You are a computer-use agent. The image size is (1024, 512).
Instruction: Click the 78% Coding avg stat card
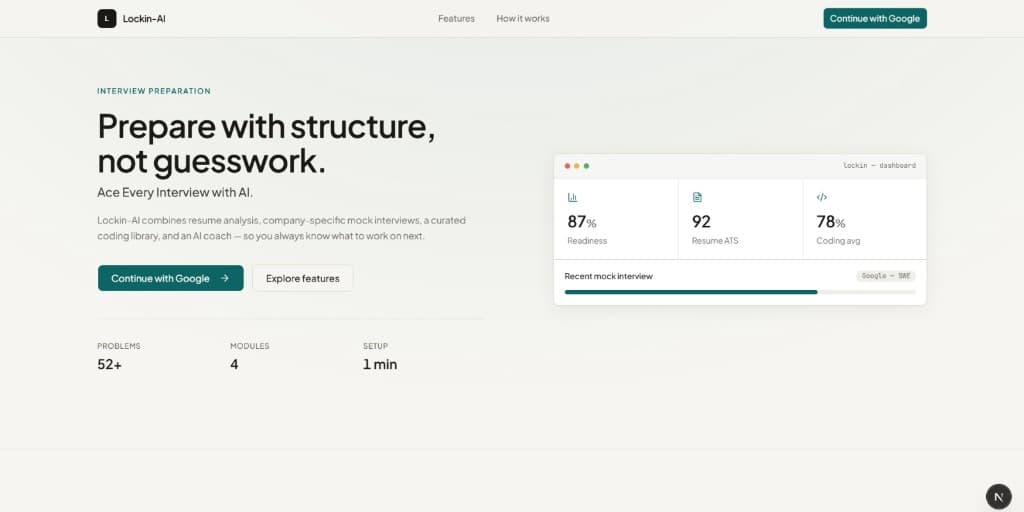pyautogui.click(x=865, y=219)
